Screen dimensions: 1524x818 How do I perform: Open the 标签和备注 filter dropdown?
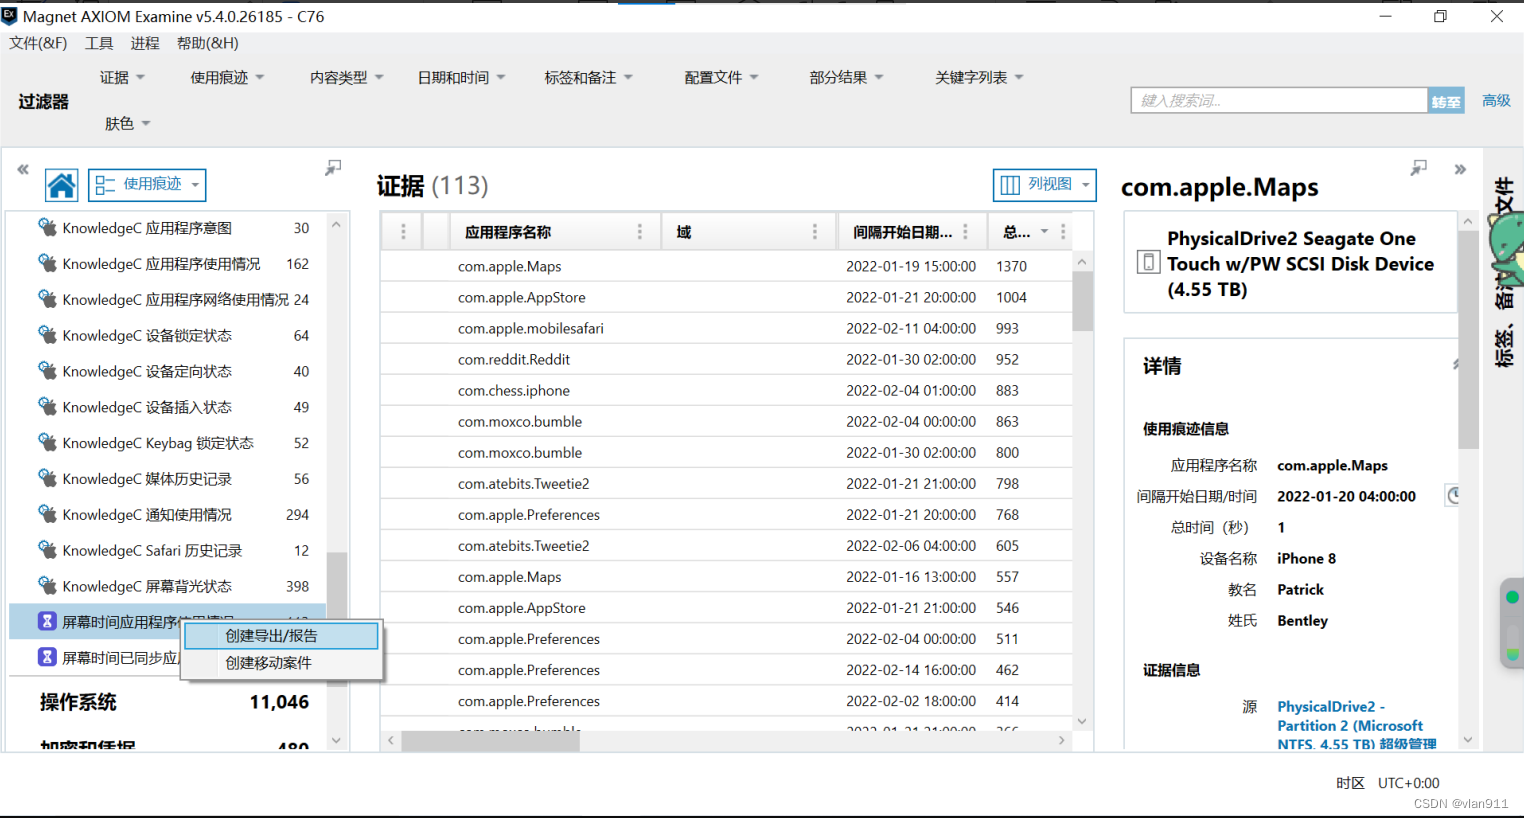click(x=588, y=77)
